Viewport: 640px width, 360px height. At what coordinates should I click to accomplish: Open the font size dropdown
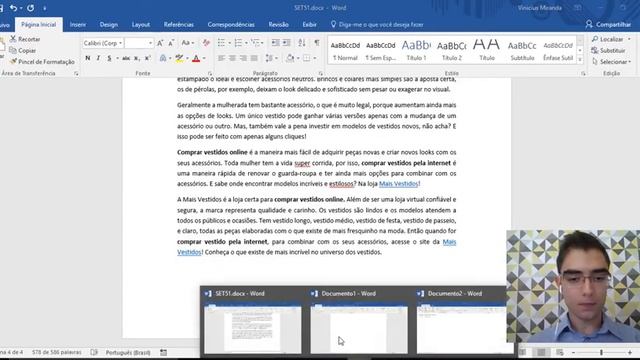click(x=151, y=43)
